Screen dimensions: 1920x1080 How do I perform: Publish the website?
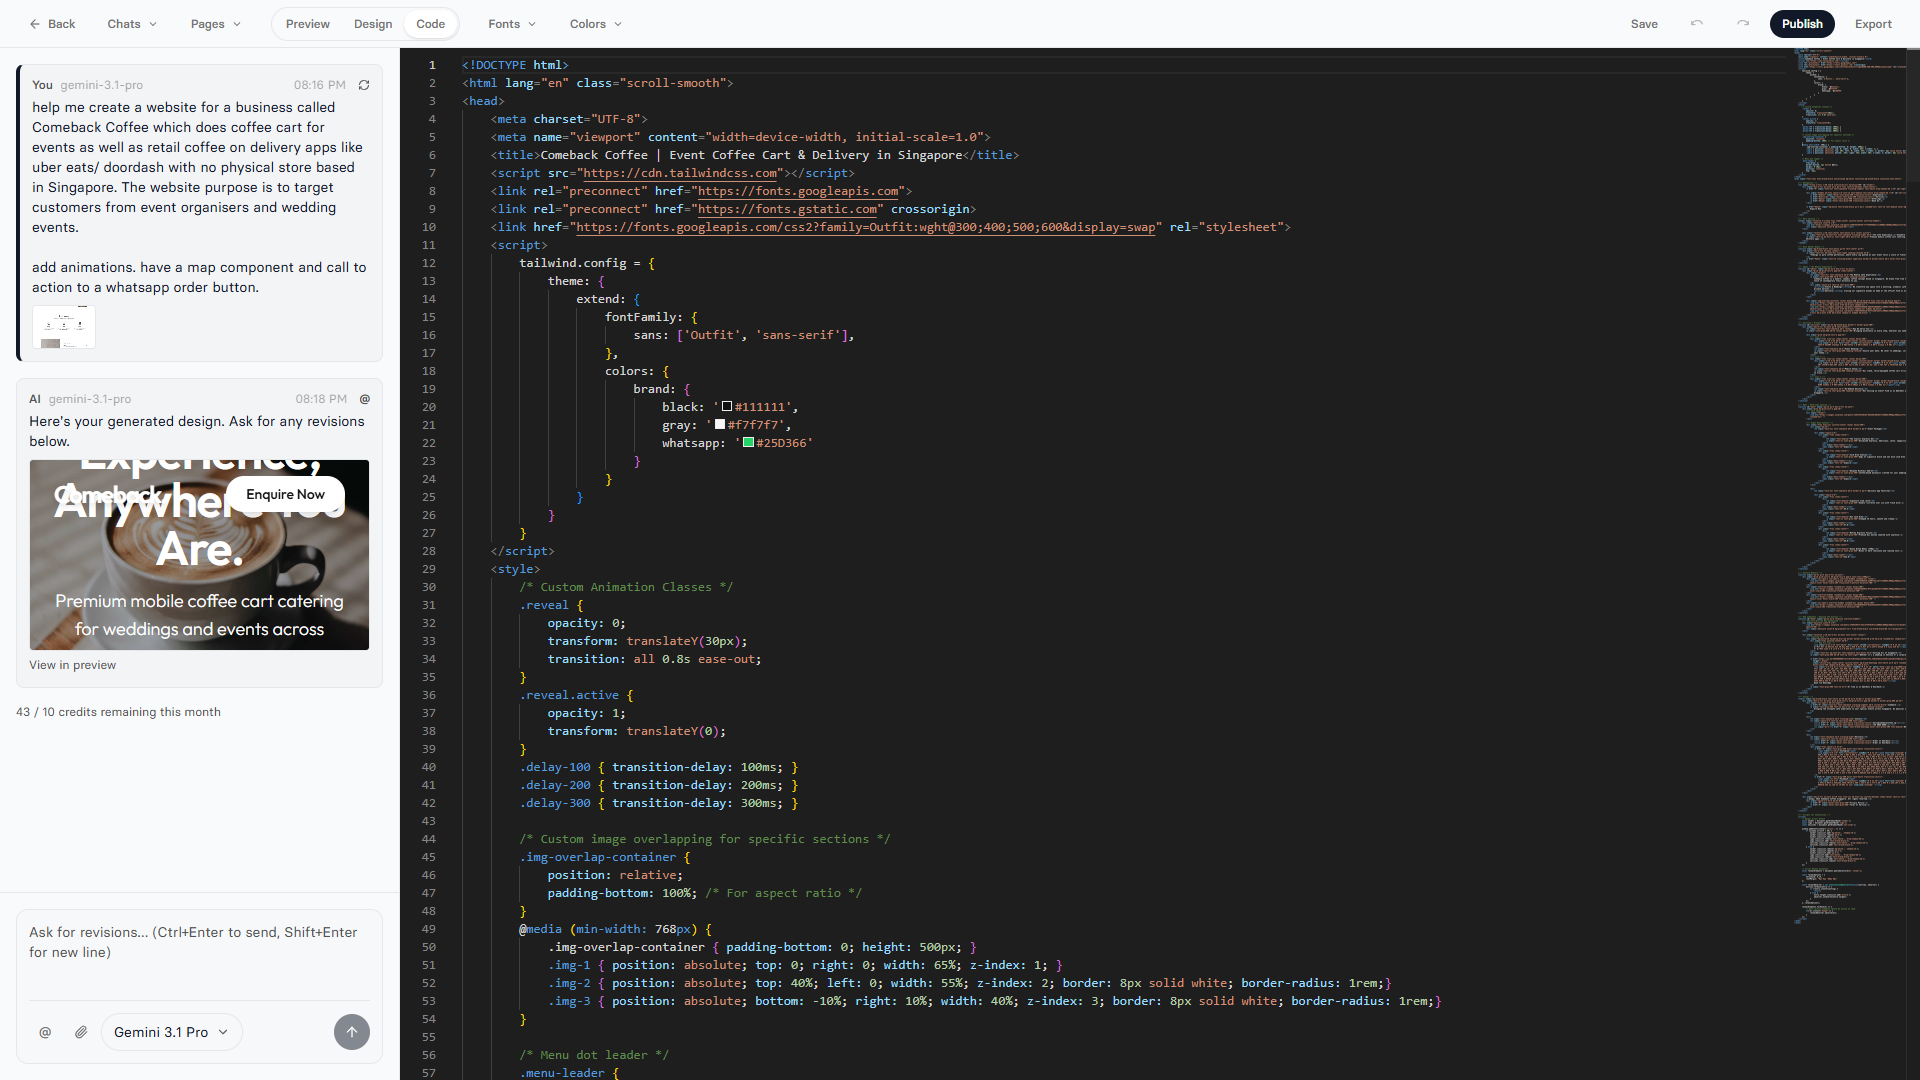[x=1802, y=23]
